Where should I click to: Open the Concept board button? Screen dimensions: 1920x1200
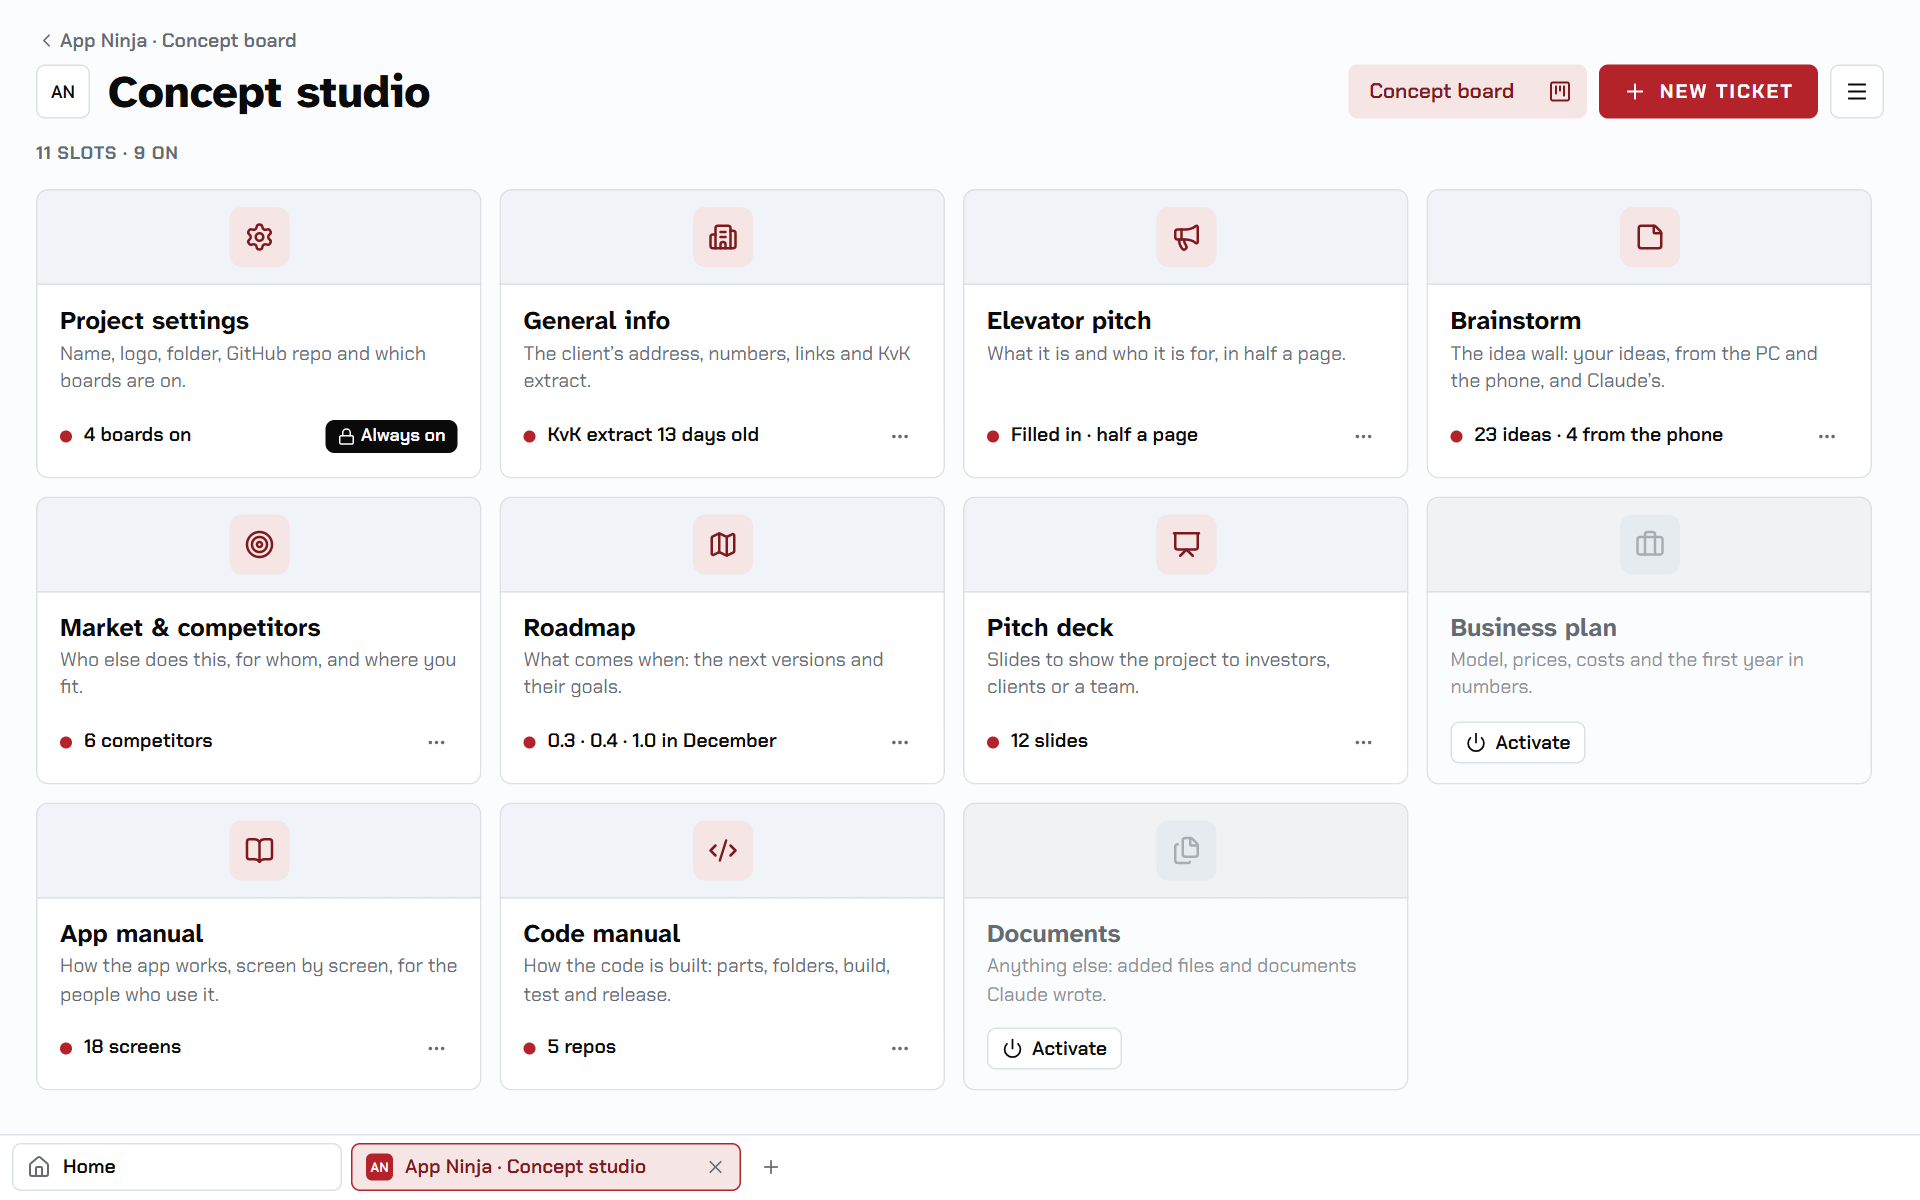coord(1467,92)
